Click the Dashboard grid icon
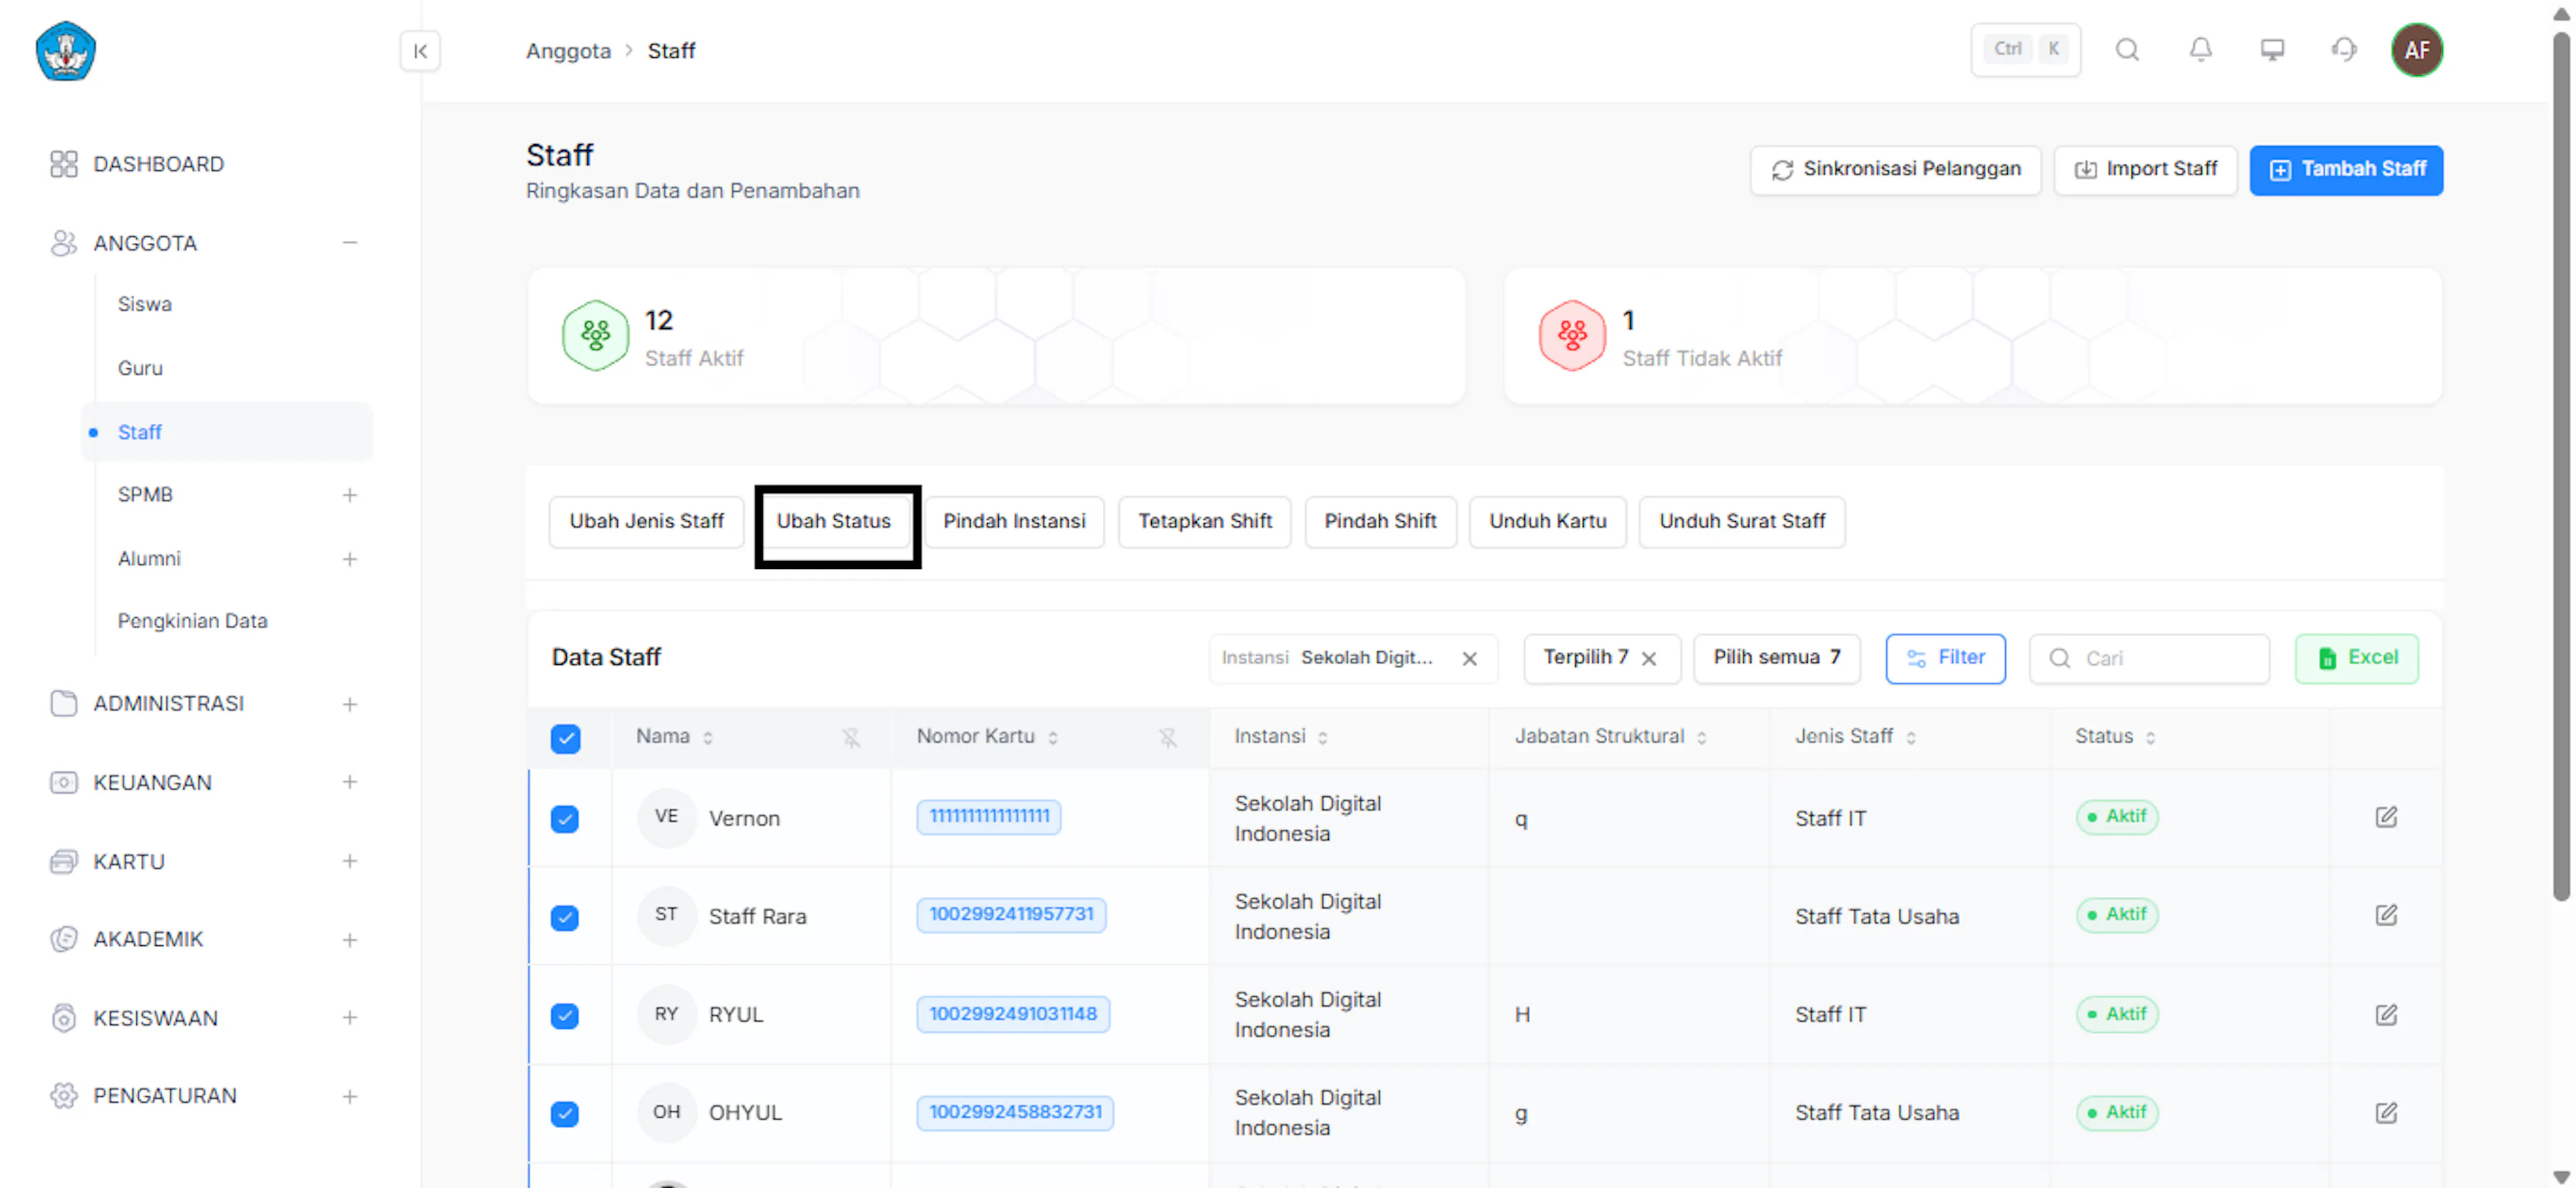This screenshot has height=1188, width=2576. [x=63, y=164]
